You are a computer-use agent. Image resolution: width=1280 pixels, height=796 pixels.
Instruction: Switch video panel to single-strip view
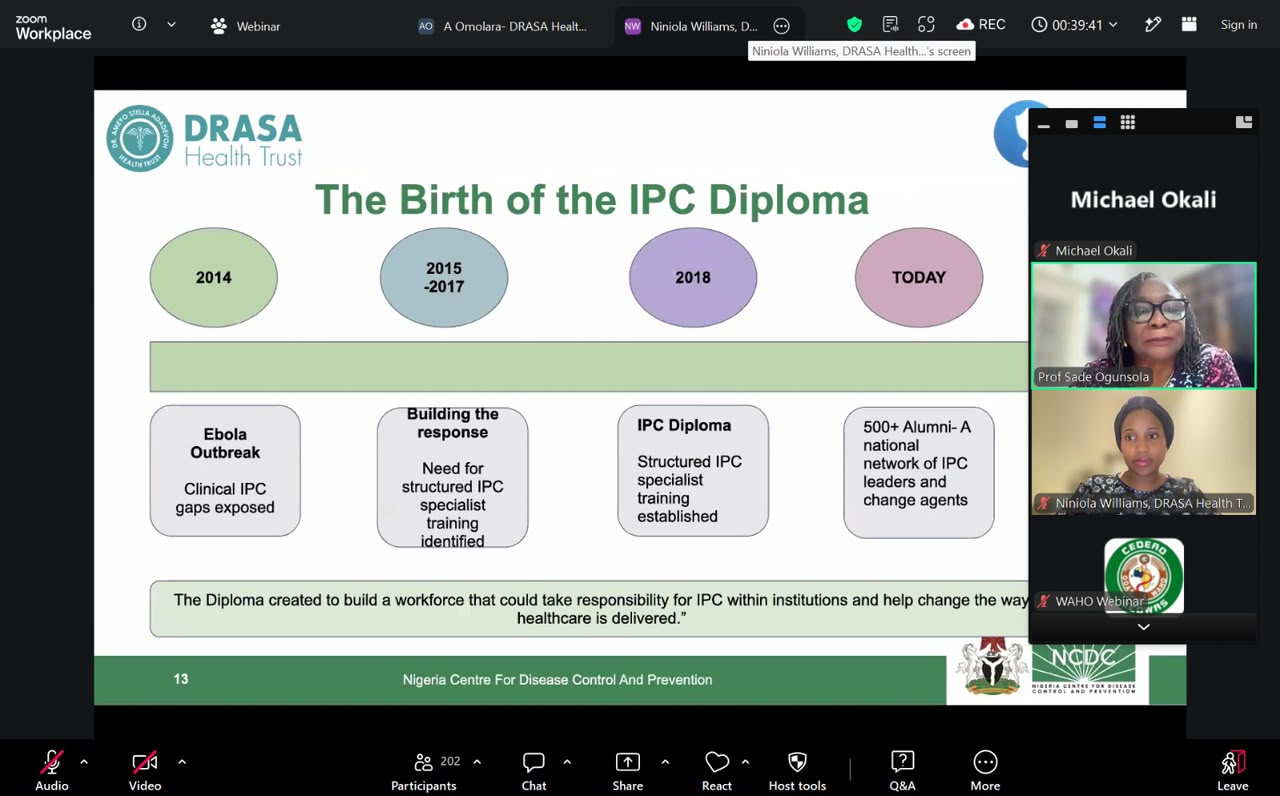[x=1071, y=123]
